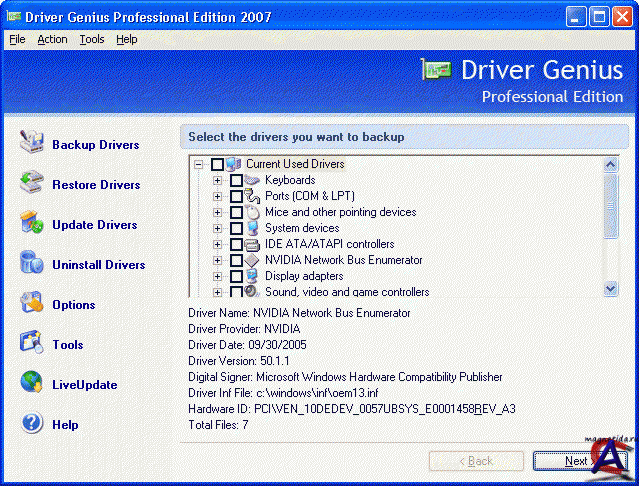Enable the Display adapters checkbox

tap(236, 276)
